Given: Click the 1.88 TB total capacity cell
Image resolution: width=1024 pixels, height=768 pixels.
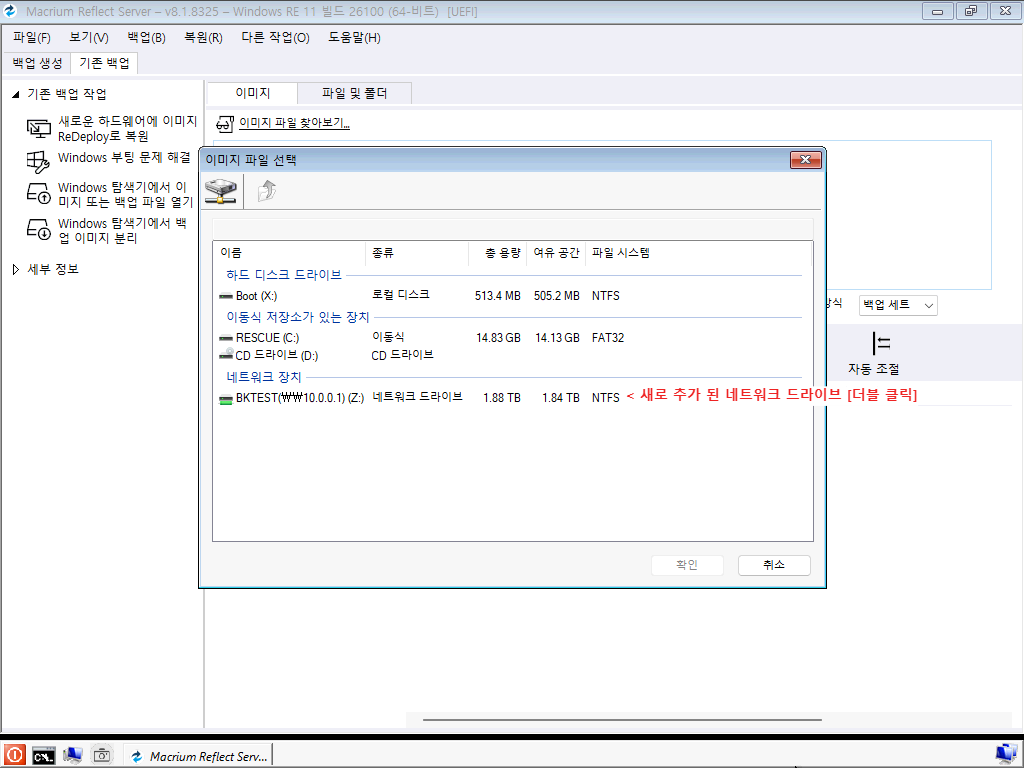Looking at the screenshot, I should pos(502,398).
